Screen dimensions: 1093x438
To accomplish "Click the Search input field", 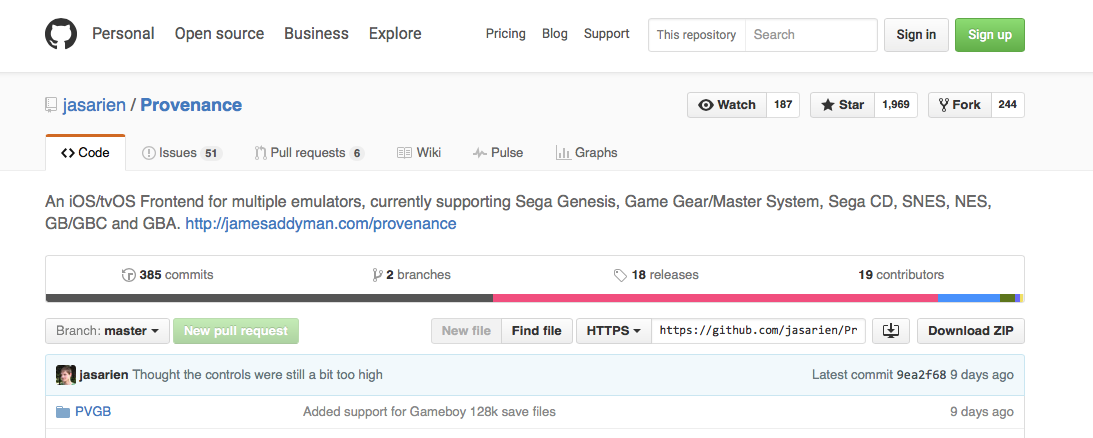I will tap(811, 35).
